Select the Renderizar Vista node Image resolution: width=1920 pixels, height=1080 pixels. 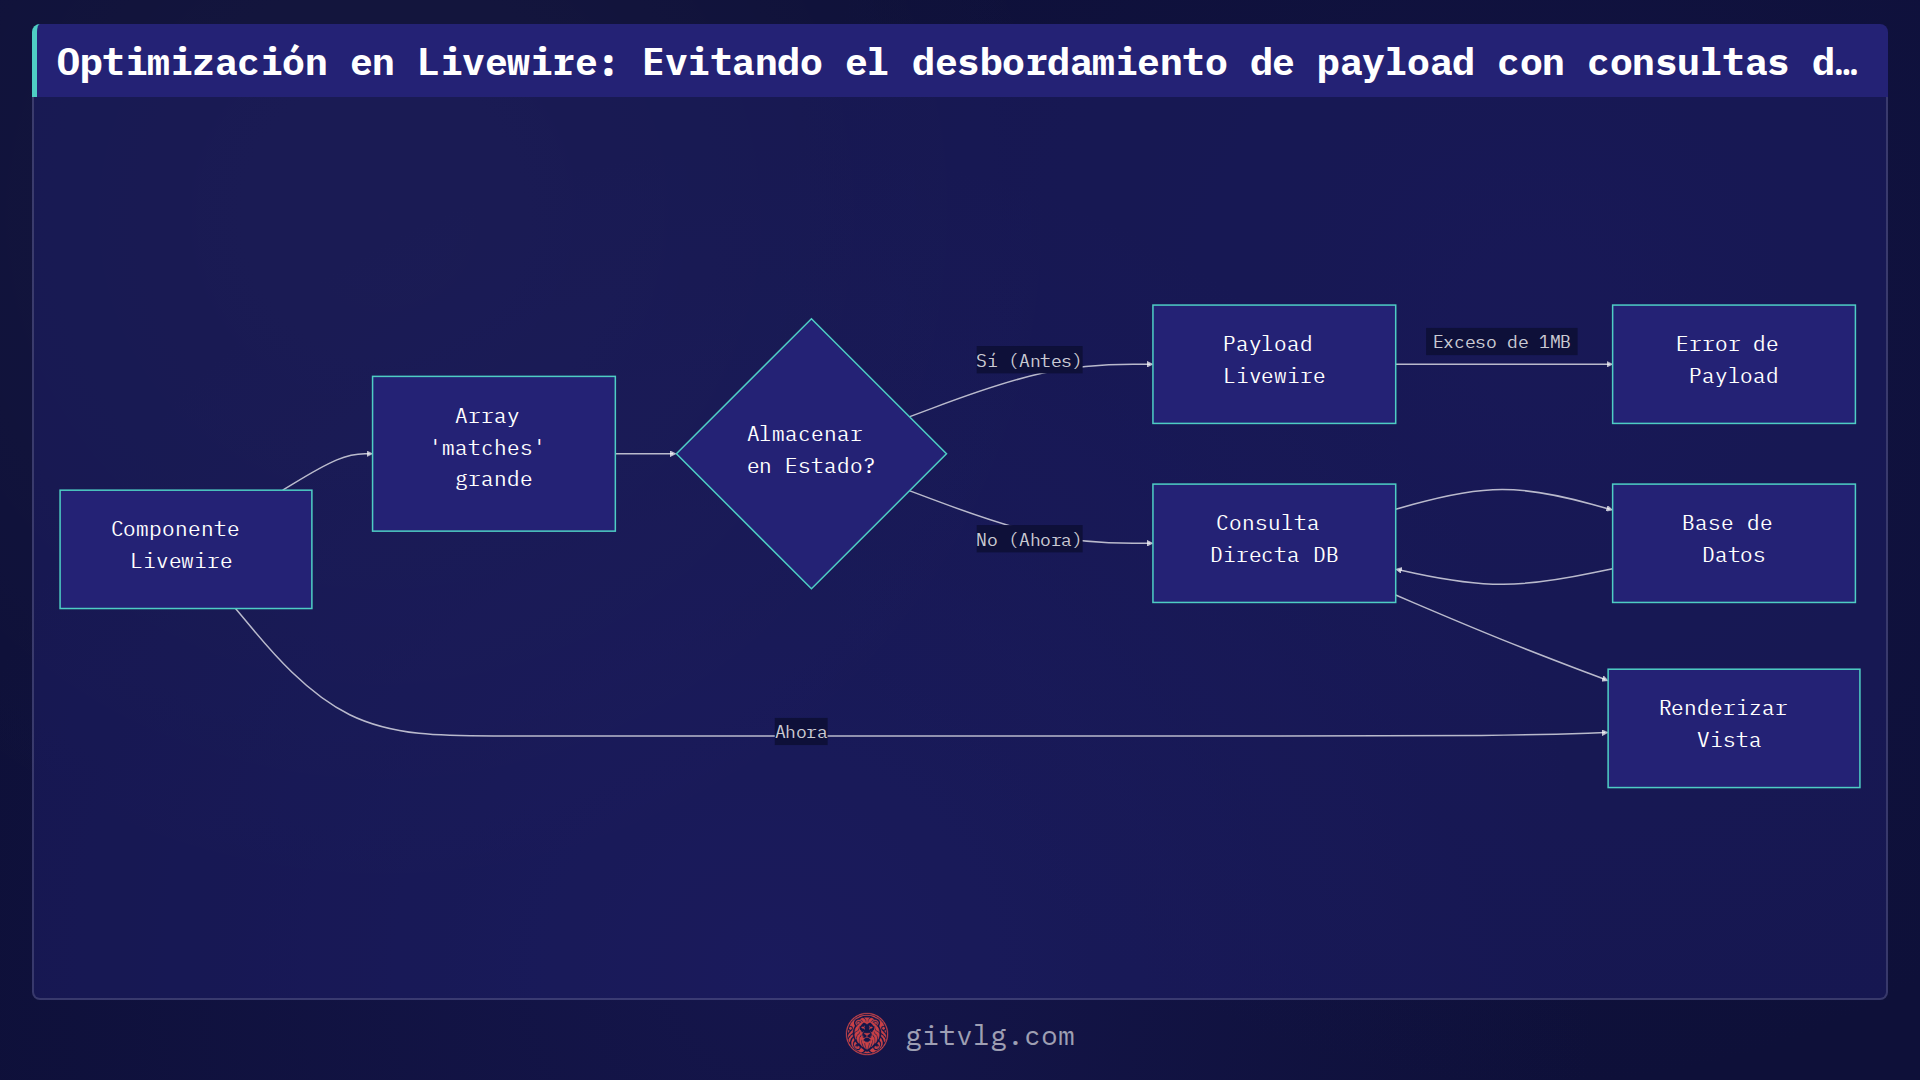coord(1734,728)
